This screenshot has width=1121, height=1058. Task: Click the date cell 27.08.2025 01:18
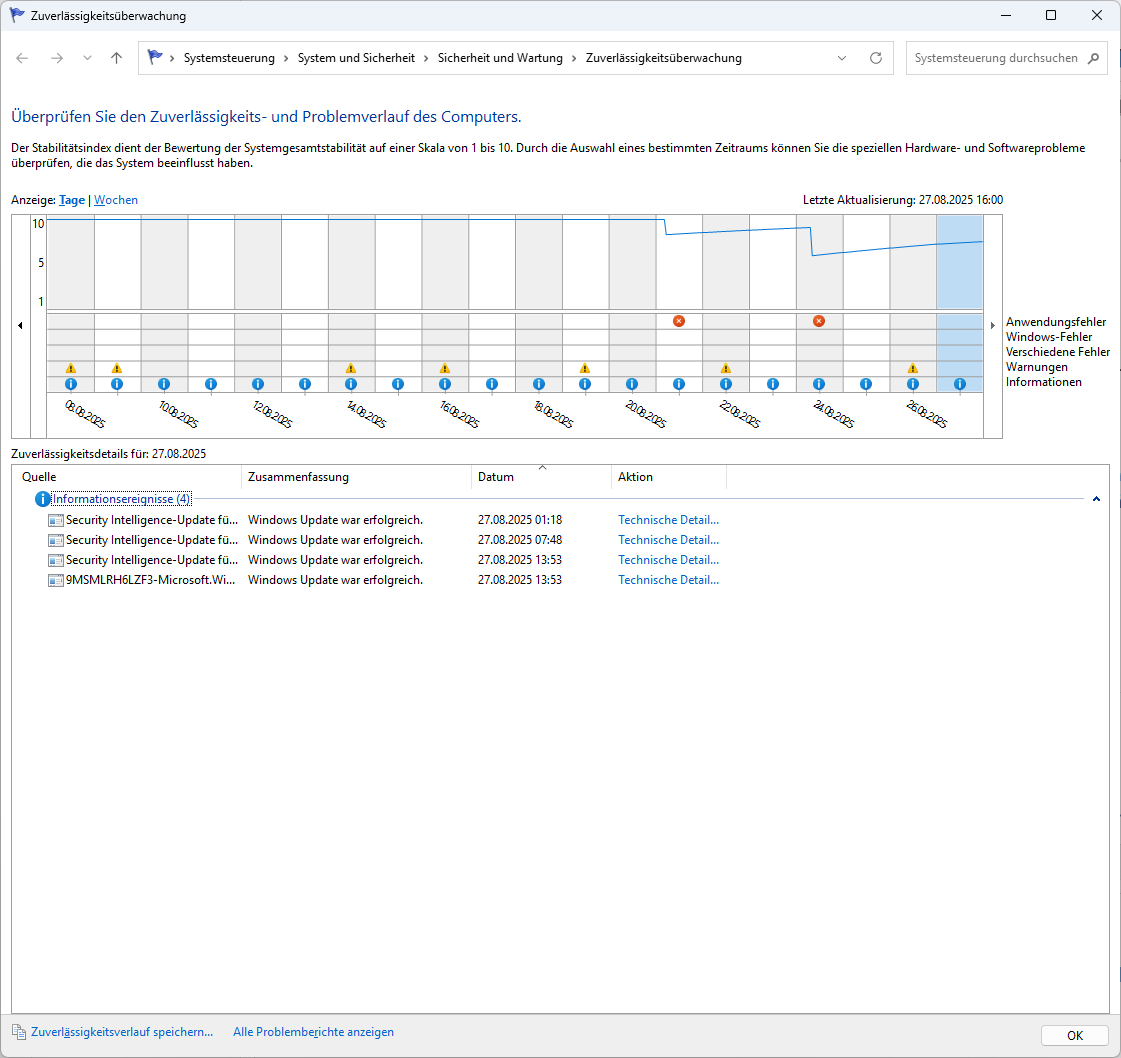520,520
